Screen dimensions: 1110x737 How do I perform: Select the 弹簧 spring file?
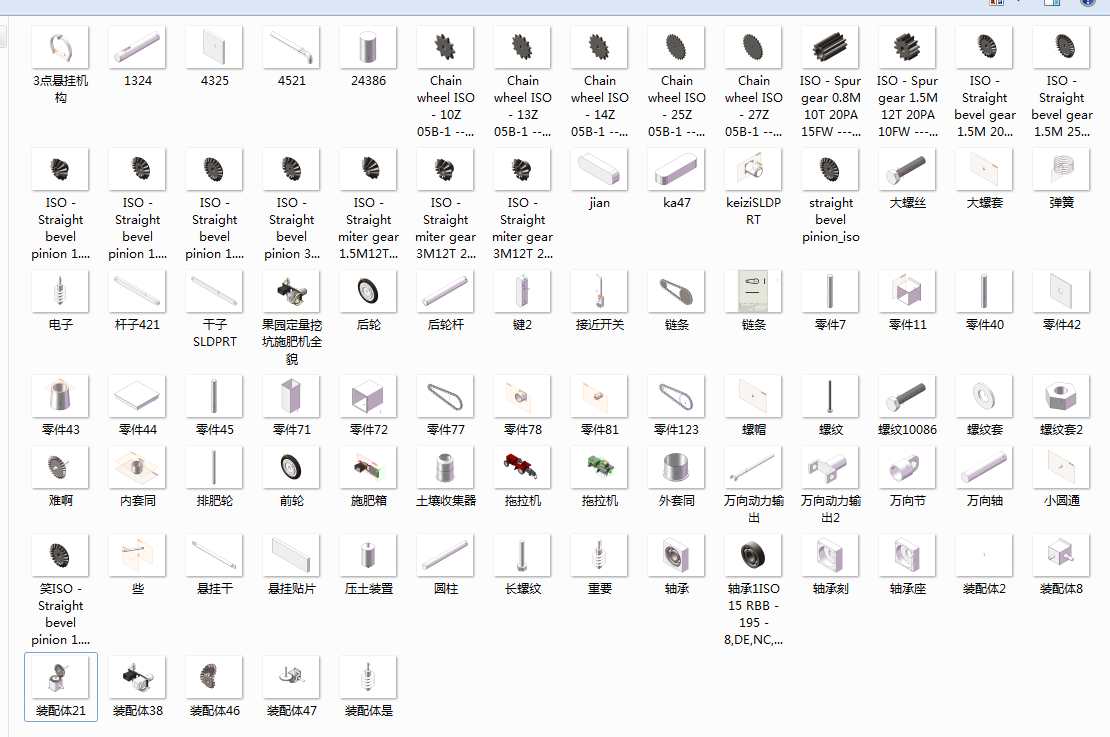click(x=1061, y=170)
